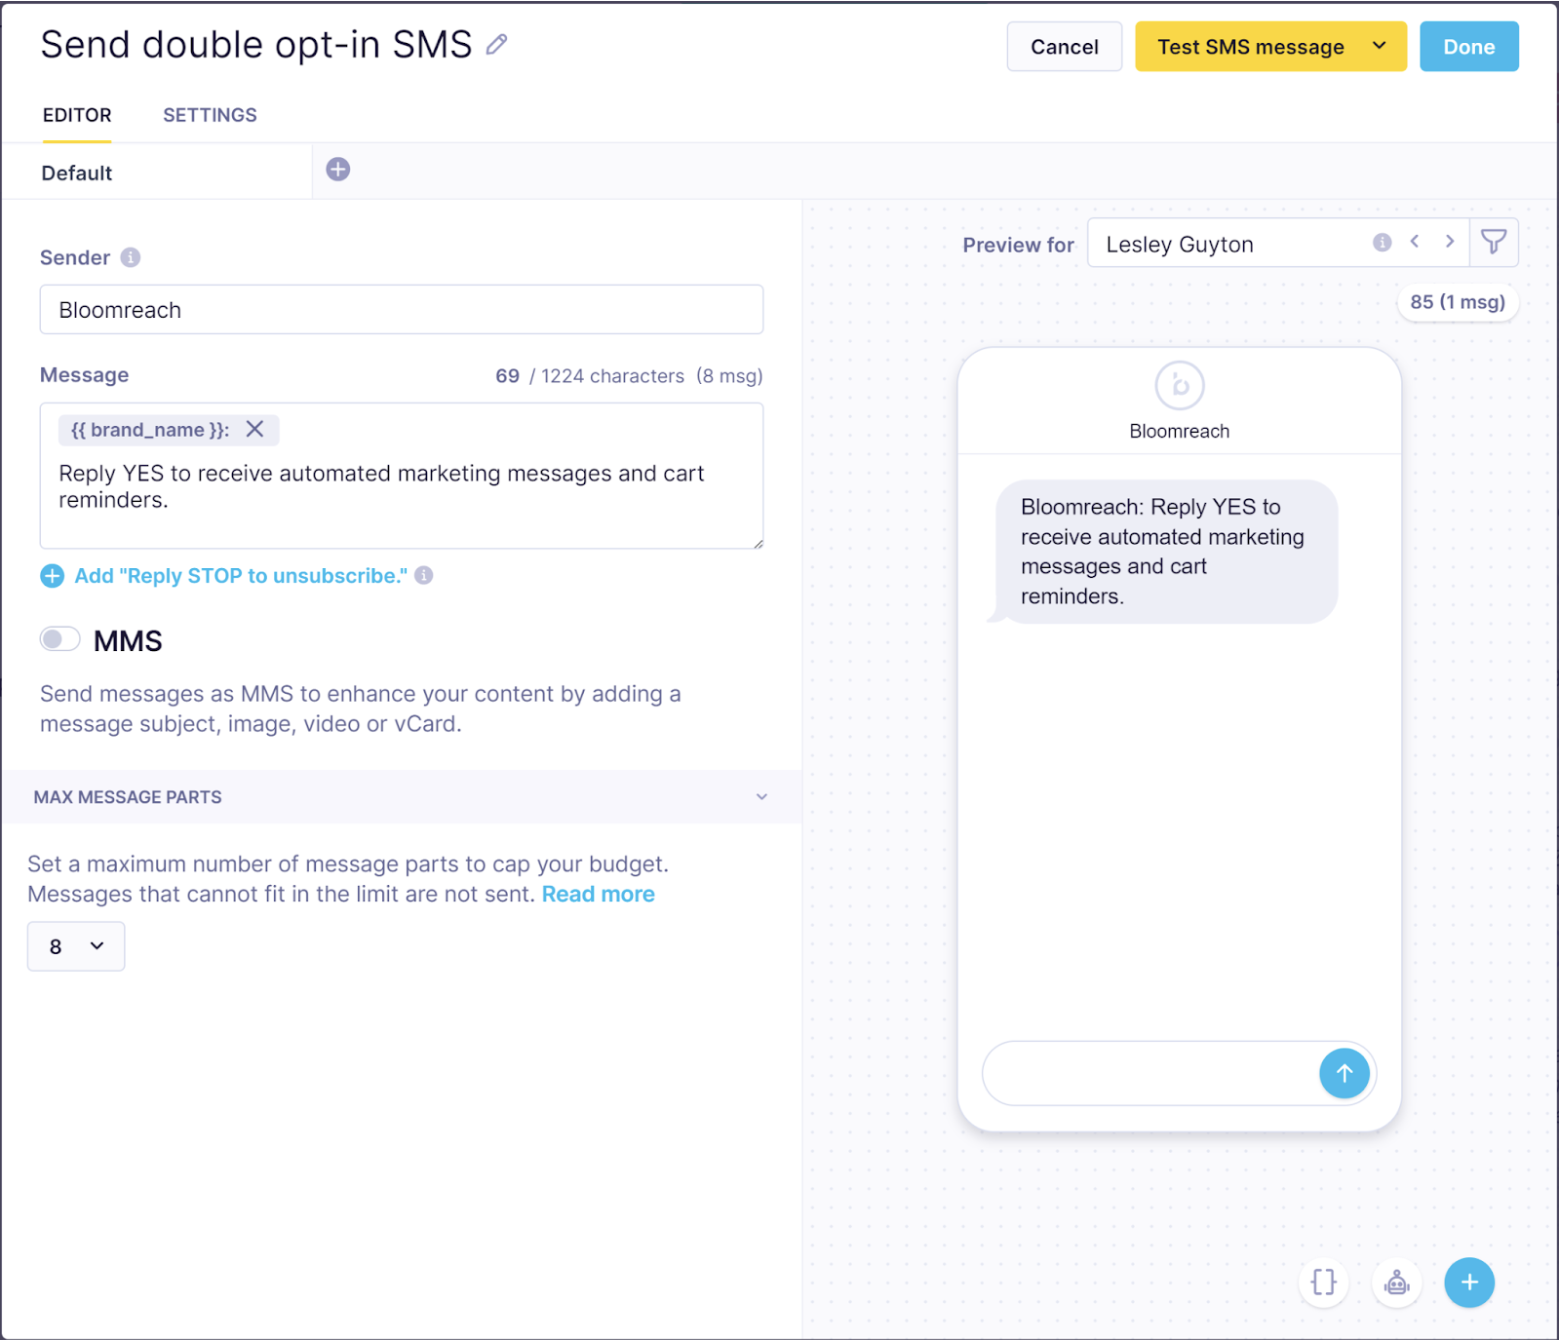Click the Send double opt-in SMS title
1560x1340 pixels.
(256, 45)
